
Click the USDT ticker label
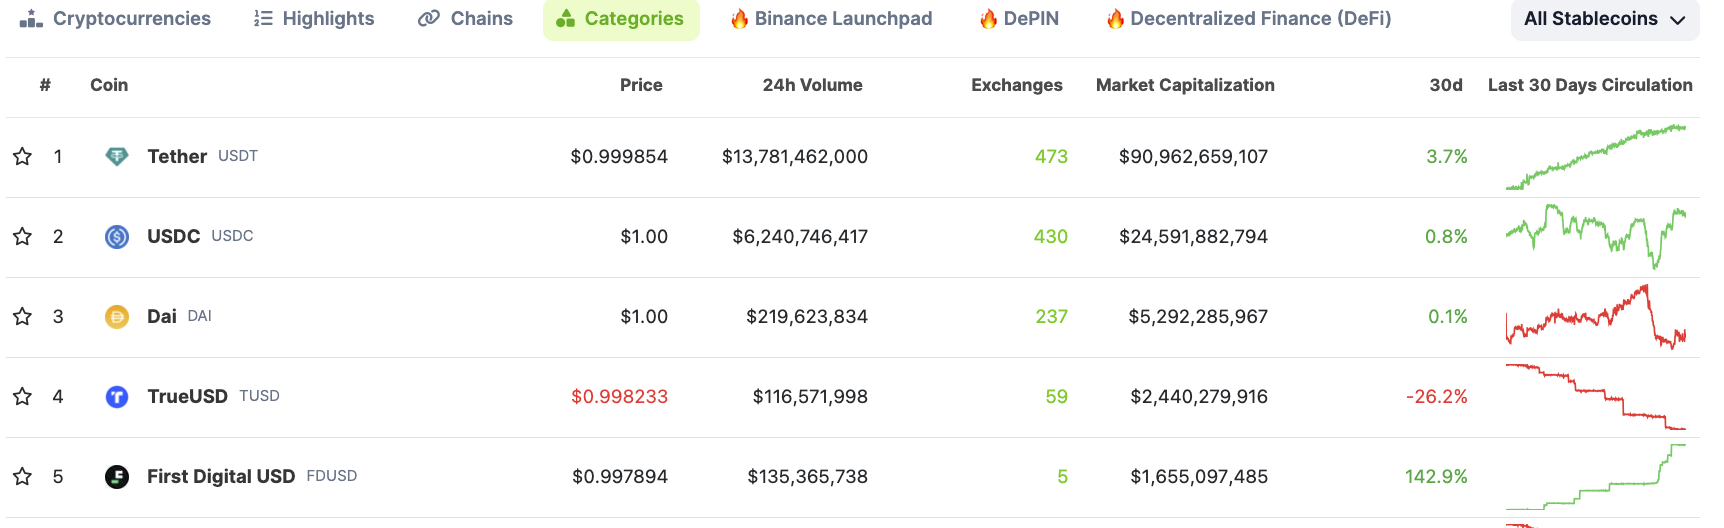tap(238, 156)
